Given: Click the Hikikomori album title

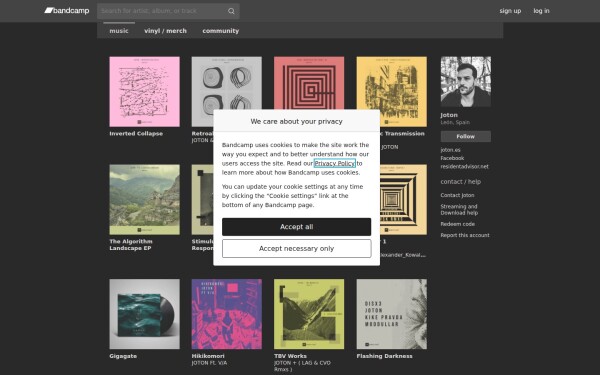Looking at the screenshot, I should 208,356.
